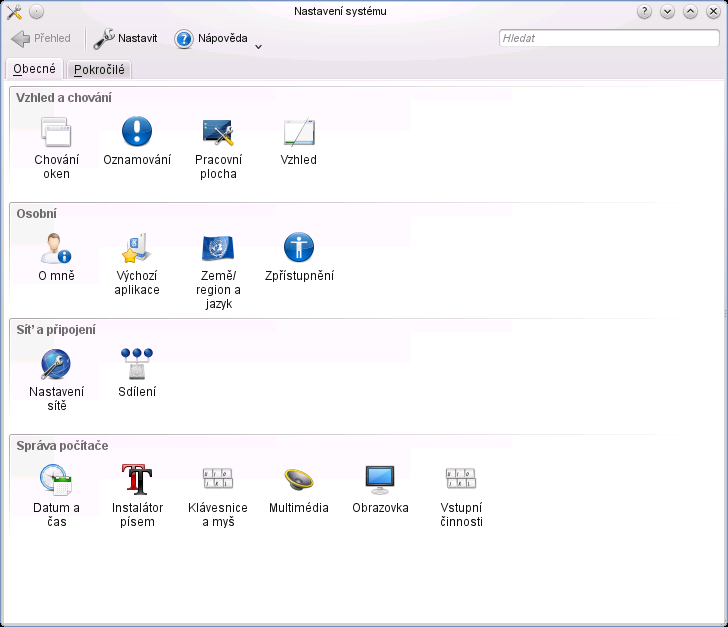Image resolution: width=728 pixels, height=627 pixels.
Task: Click the Správa počítače section heading
Action: [62, 446]
